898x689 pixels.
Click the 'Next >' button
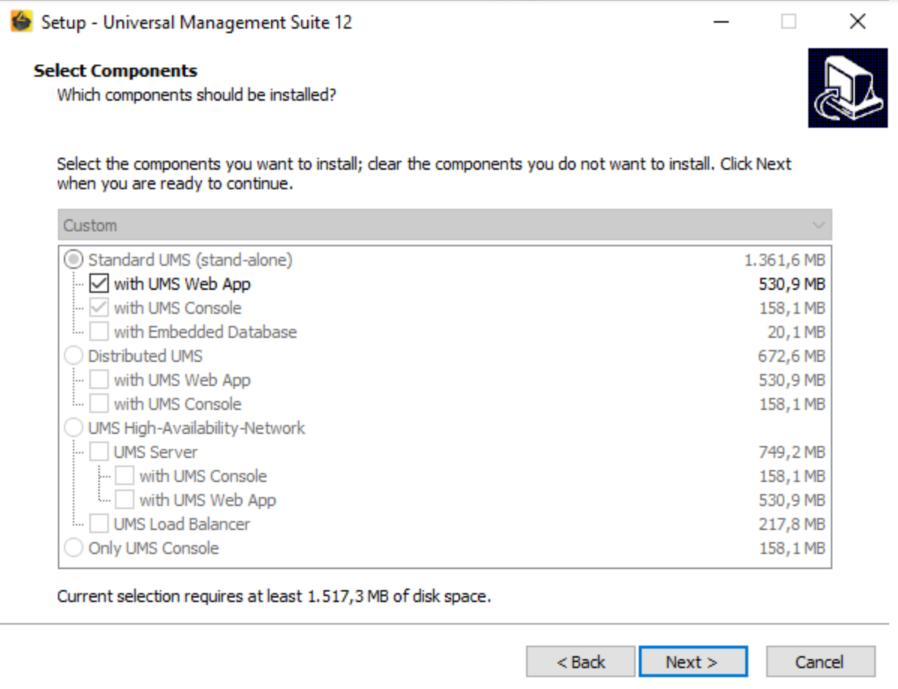[693, 661]
